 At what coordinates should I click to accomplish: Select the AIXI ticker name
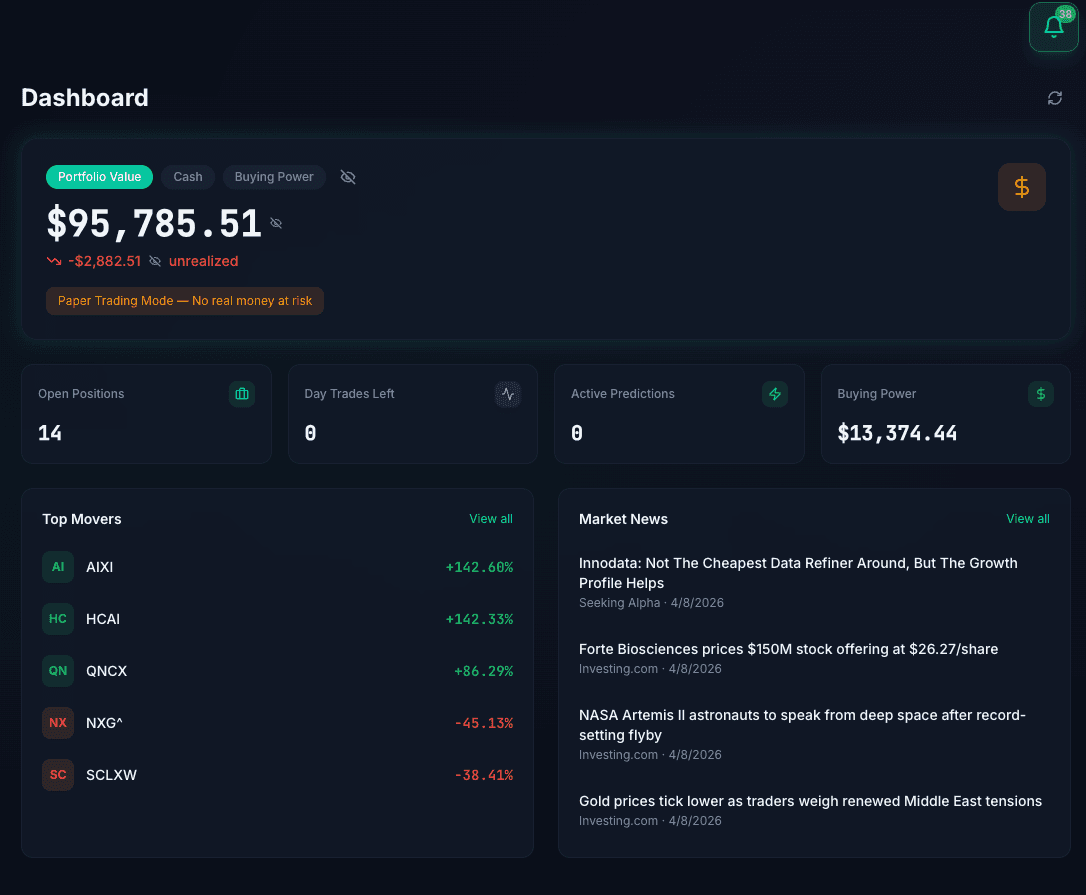pos(100,567)
